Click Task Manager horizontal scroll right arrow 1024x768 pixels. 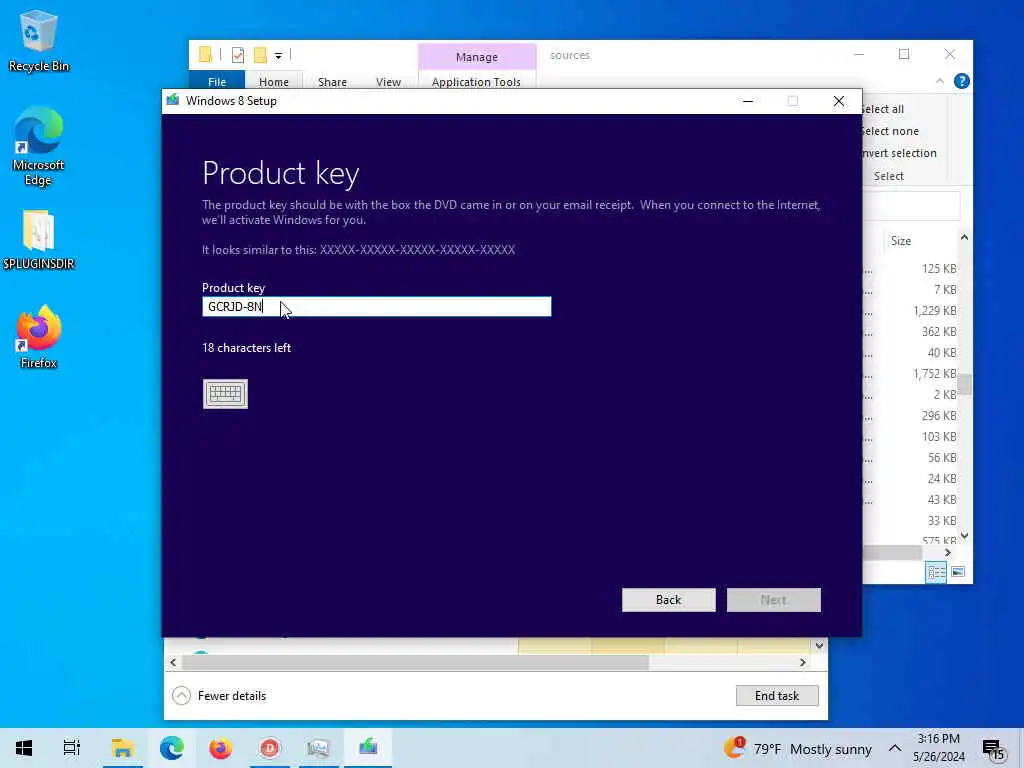pyautogui.click(x=803, y=662)
